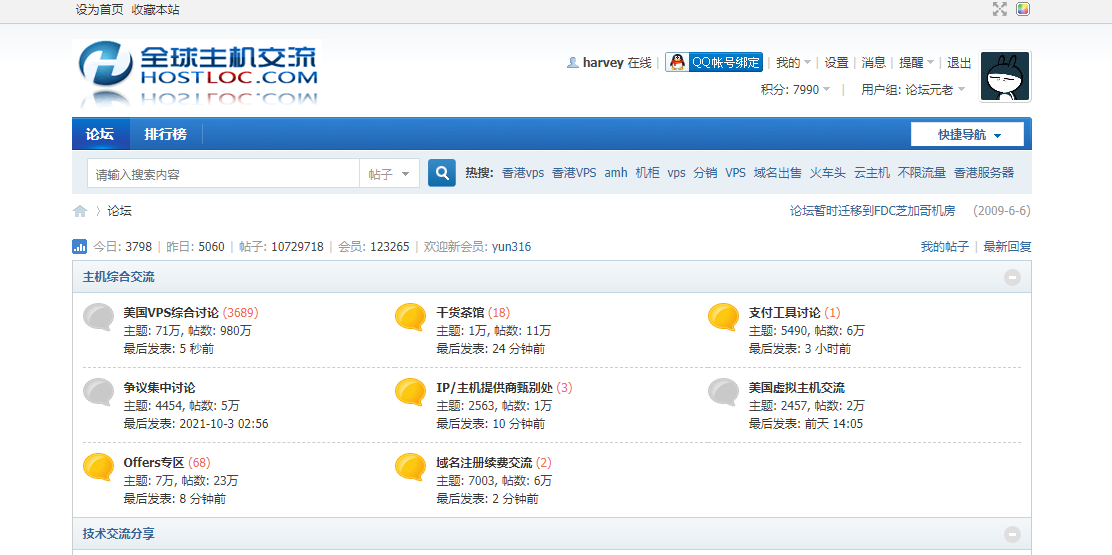This screenshot has height=555, width=1112.
Task: Click the Offers专区 forum bubble icon
Action: coord(98,468)
